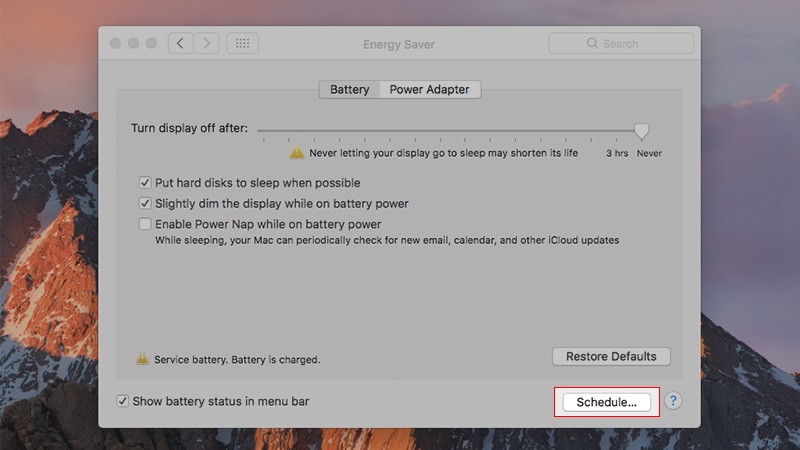The height and width of the screenshot is (450, 800).
Task: Set the display off slider to the 3 hrs mark
Action: pos(617,133)
